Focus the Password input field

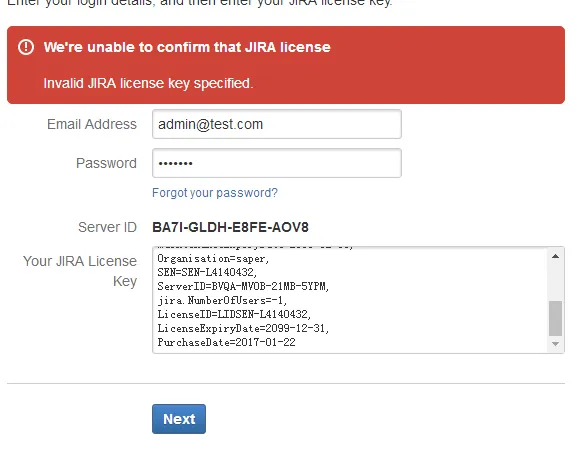pyautogui.click(x=277, y=163)
